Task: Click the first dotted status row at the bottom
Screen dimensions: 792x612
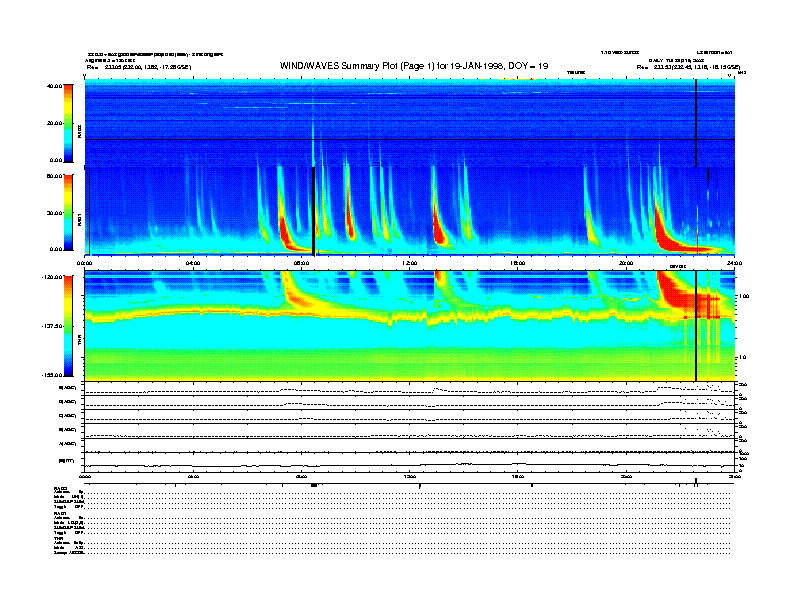Action: coord(407,492)
